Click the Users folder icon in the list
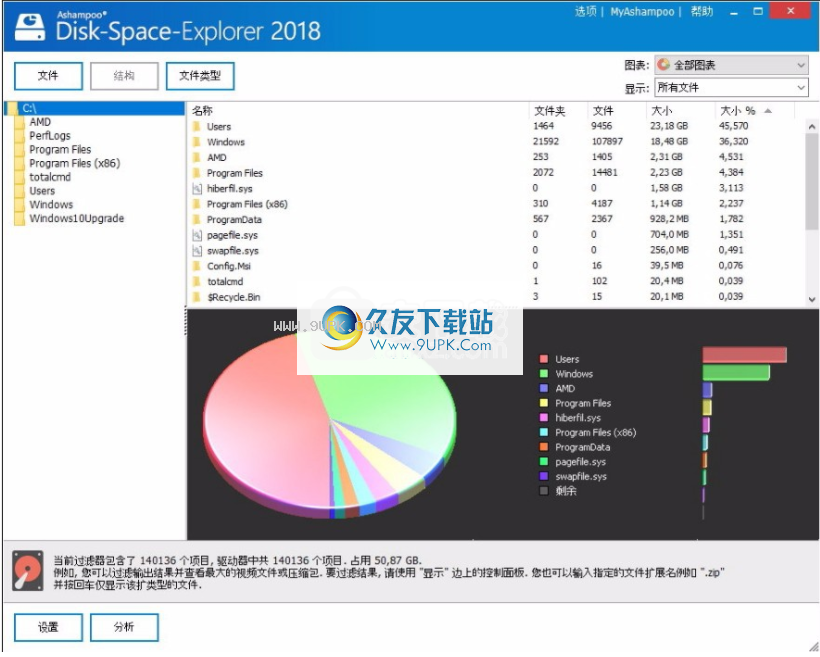This screenshot has width=820, height=657. coord(197,126)
